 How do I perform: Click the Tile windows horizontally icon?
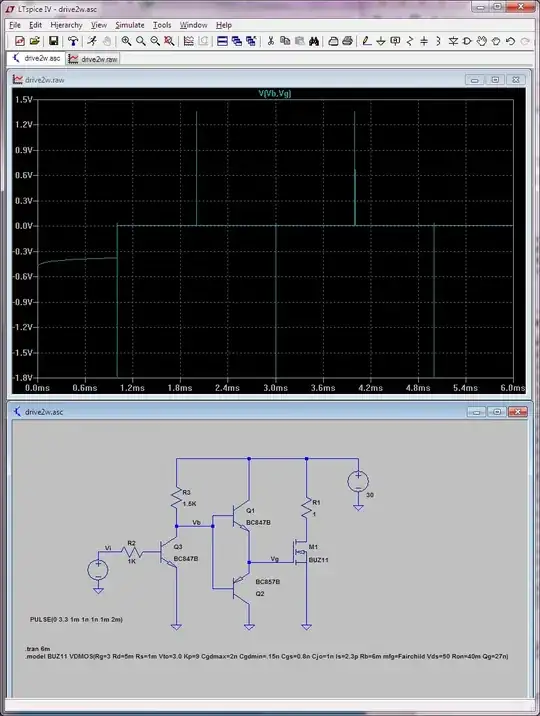222,41
